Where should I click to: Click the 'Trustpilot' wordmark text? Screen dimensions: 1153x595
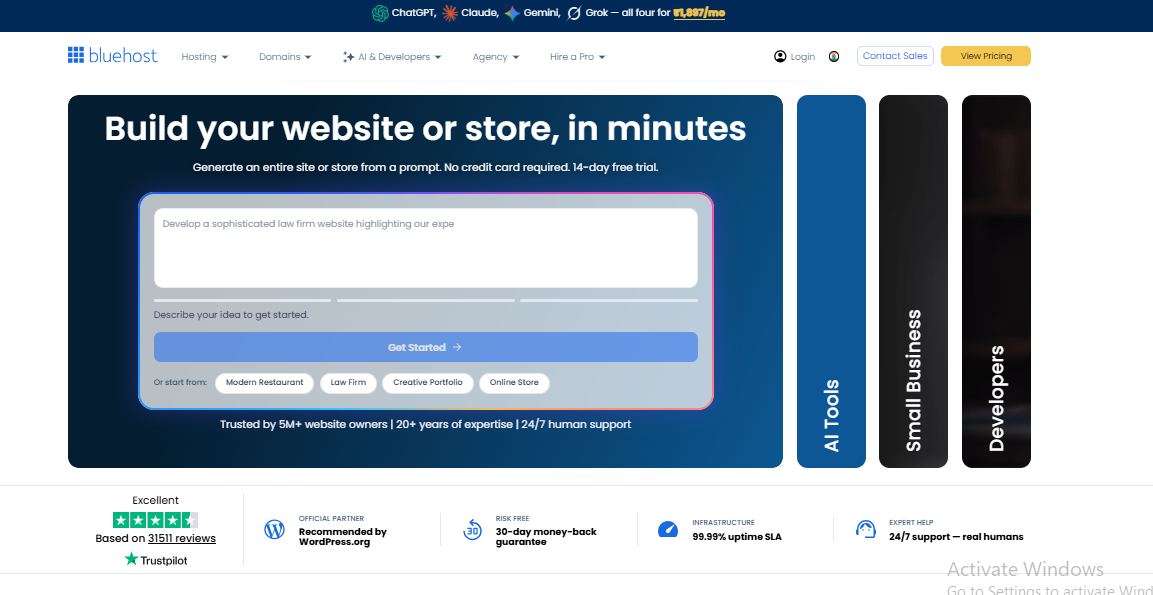[x=164, y=560]
